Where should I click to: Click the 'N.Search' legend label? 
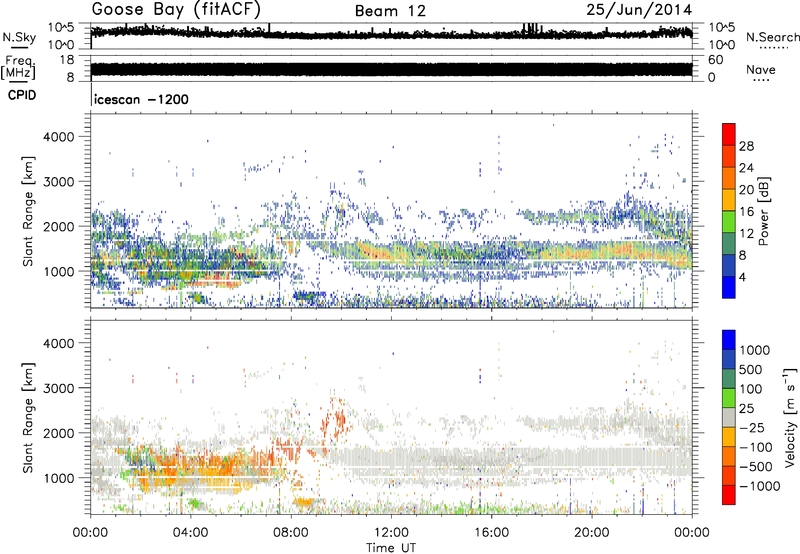point(772,37)
